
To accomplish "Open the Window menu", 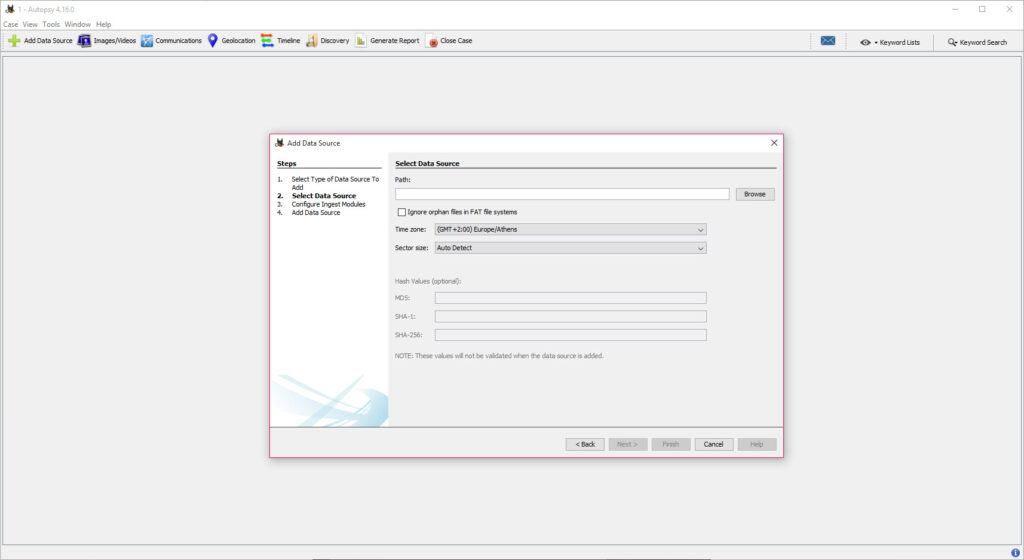I will 78,24.
